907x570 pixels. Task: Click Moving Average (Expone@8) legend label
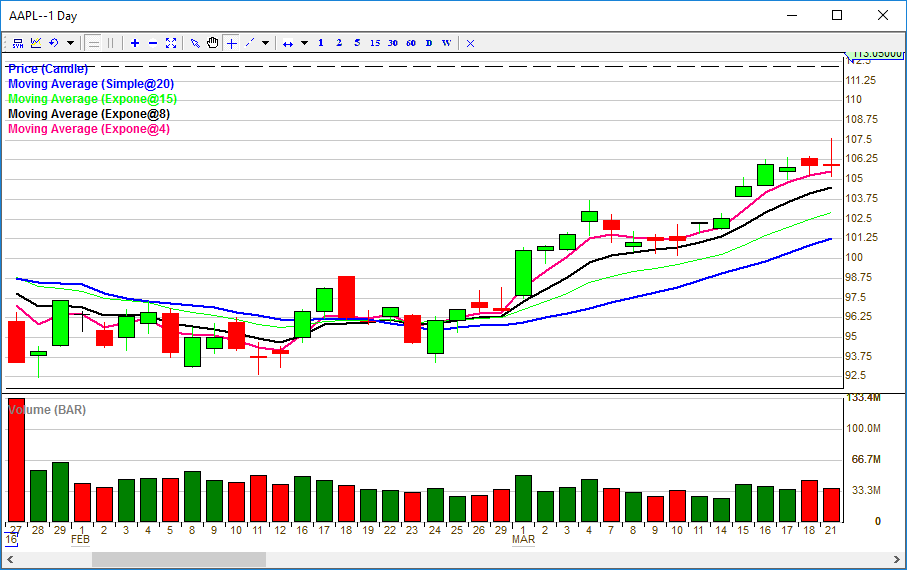[x=89, y=114]
